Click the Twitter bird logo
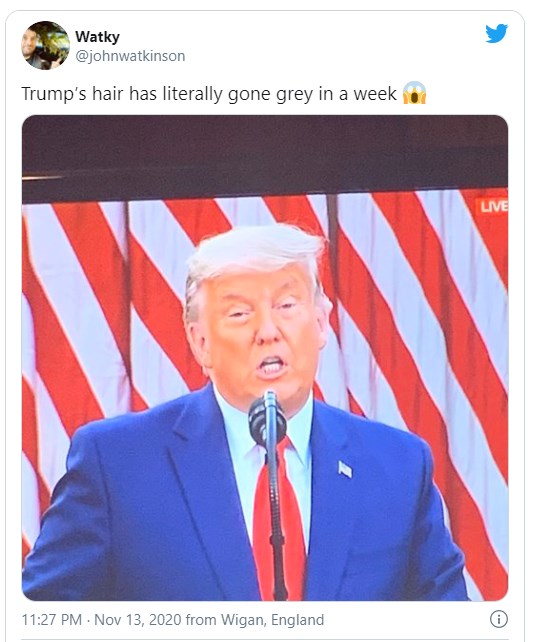Screen dimensions: 541x642 tap(496, 33)
